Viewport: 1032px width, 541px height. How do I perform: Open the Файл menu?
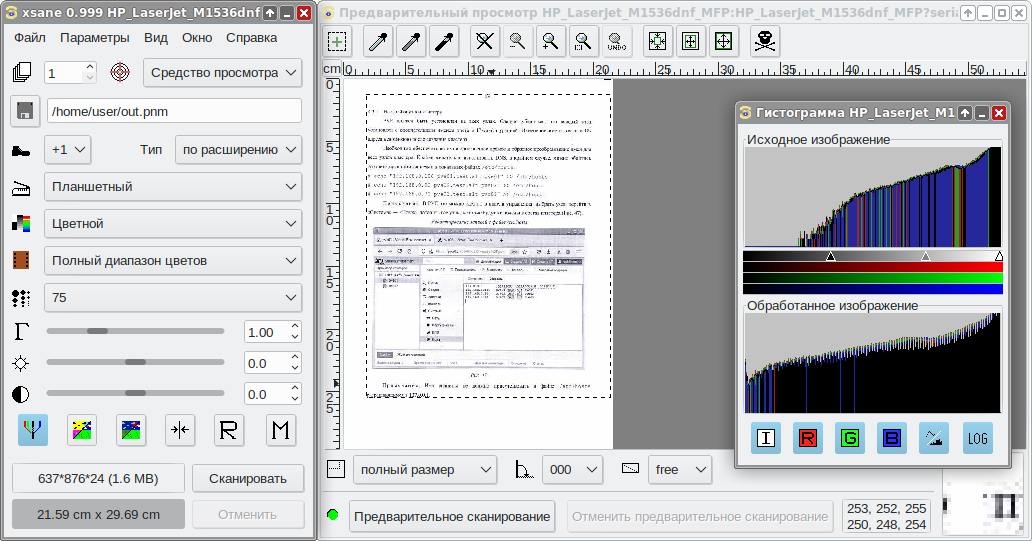coord(30,38)
